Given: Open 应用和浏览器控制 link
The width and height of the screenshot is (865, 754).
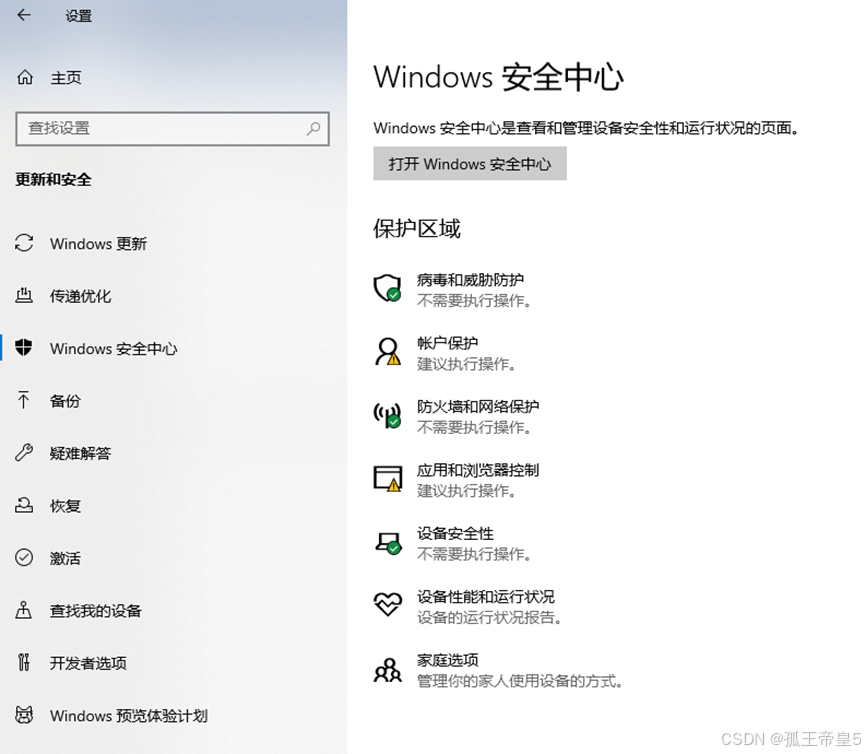Looking at the screenshot, I should 478,470.
